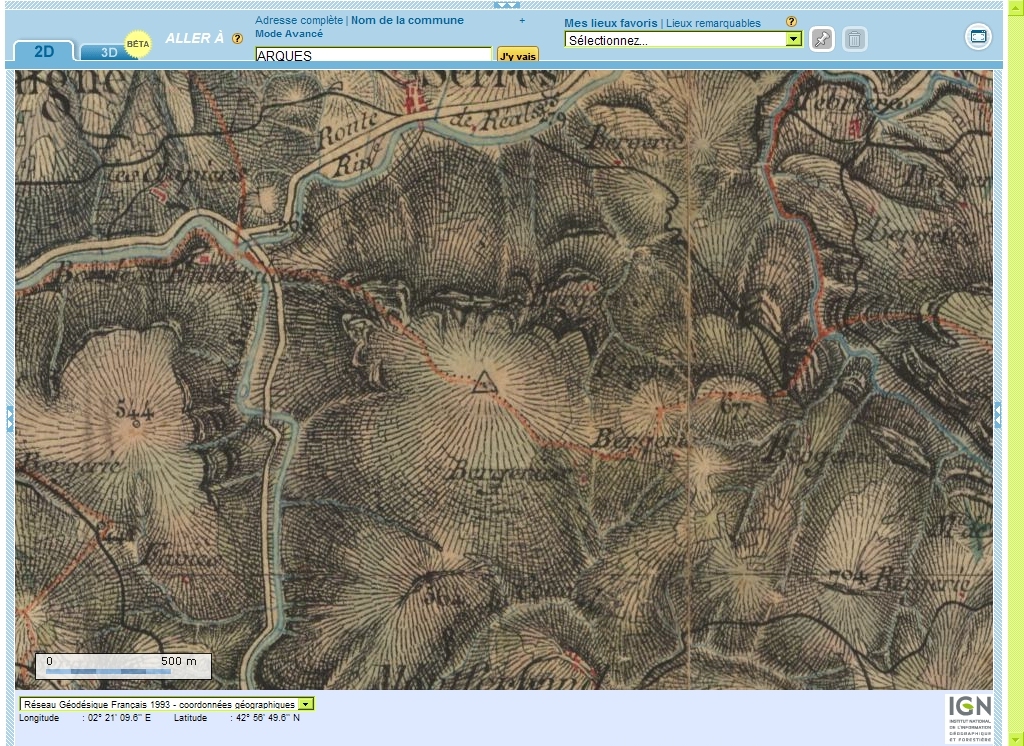
Task: Open help icon next to ALLER À
Action: click(x=238, y=39)
